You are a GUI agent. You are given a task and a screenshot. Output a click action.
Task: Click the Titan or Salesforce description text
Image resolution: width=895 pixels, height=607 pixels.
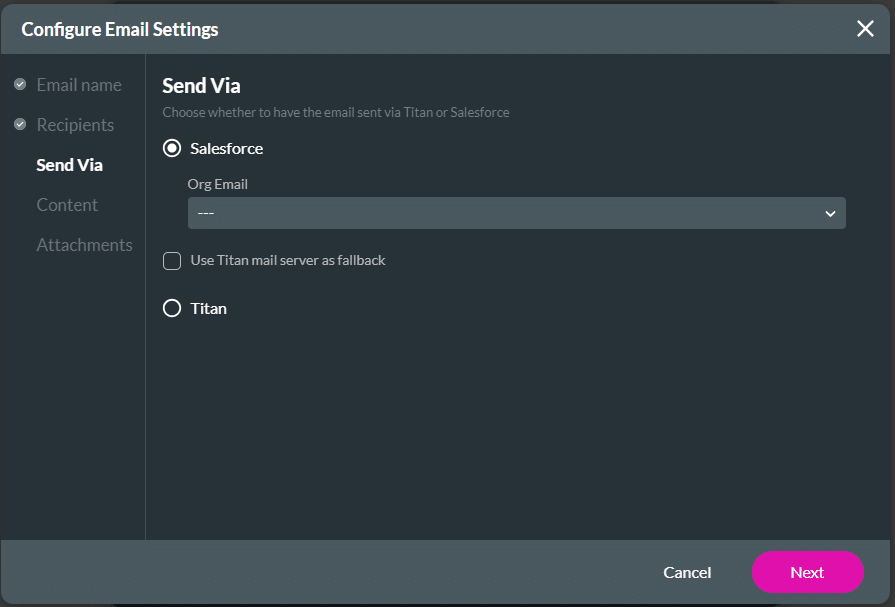(336, 113)
